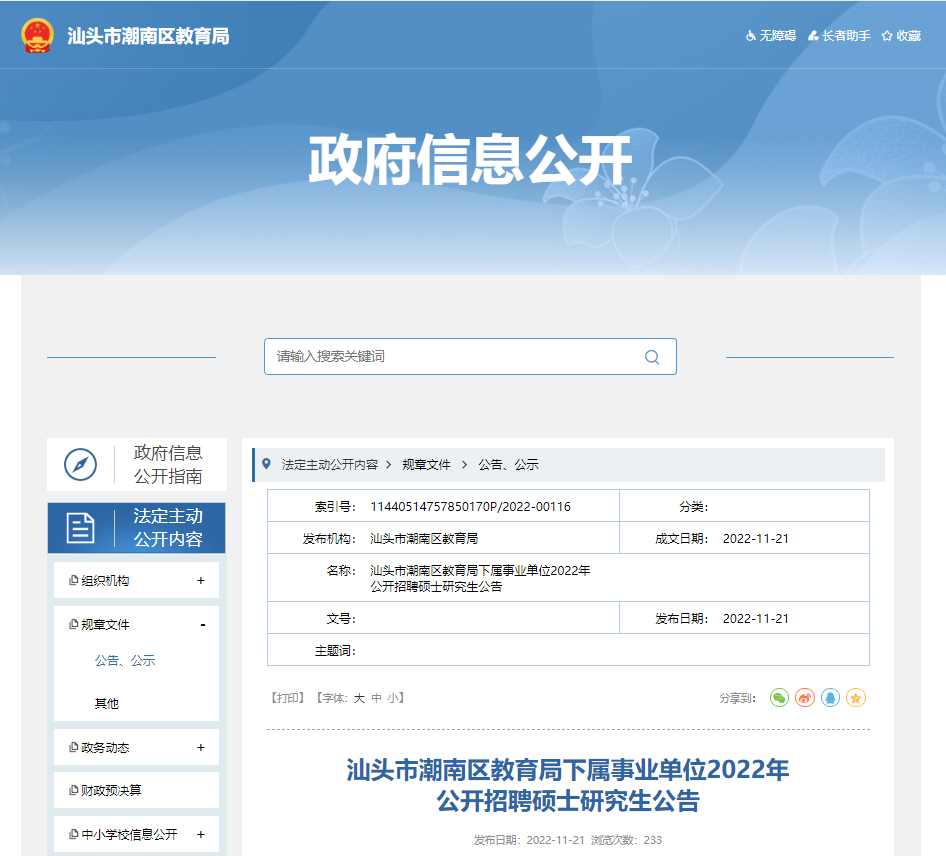Click breadcrumb 公告、公示

click(508, 464)
